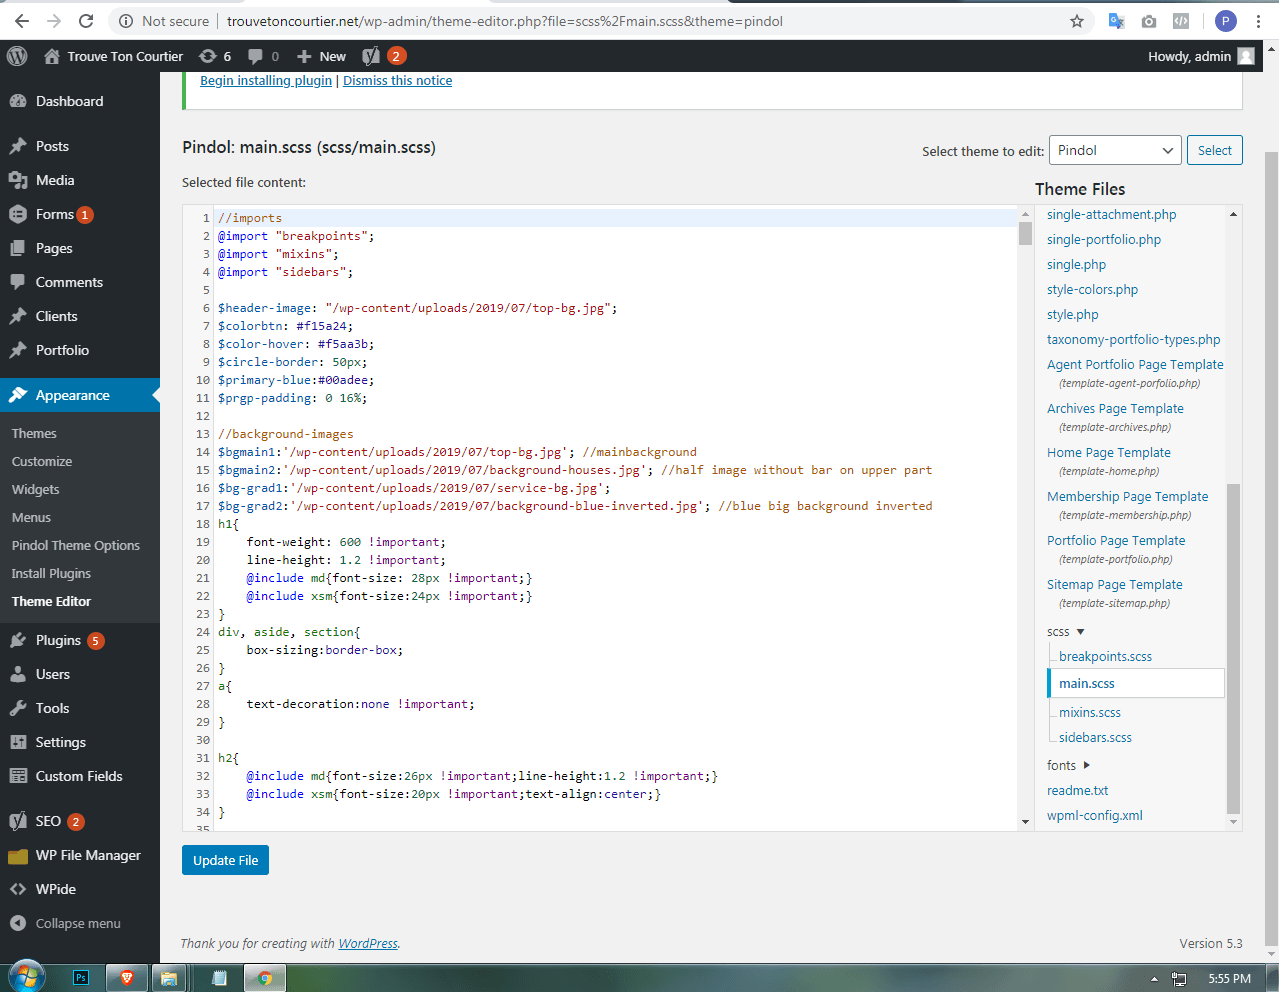
Task: Open wpml-config.xml file
Action: click(x=1095, y=815)
